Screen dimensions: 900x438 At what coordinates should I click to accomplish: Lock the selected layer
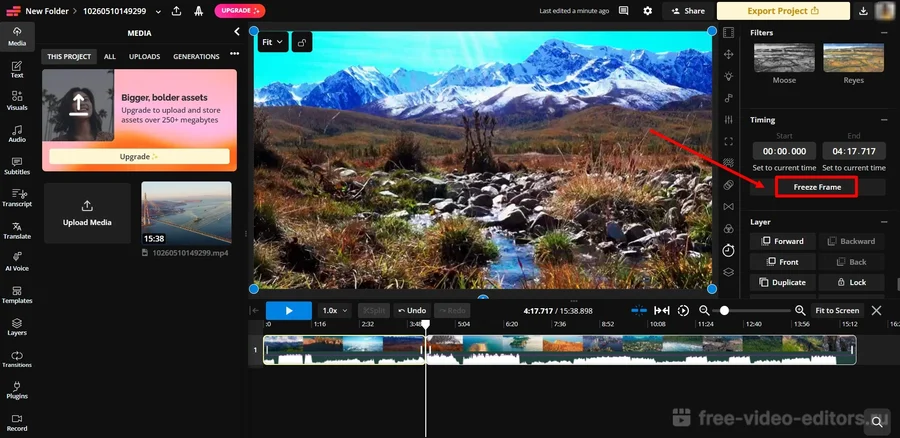(851, 283)
